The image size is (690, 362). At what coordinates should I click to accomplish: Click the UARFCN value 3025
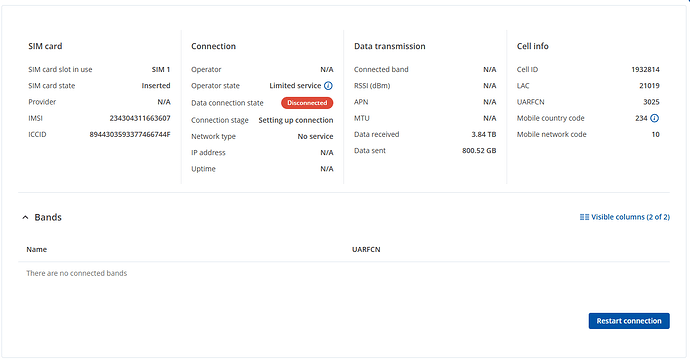coord(651,102)
